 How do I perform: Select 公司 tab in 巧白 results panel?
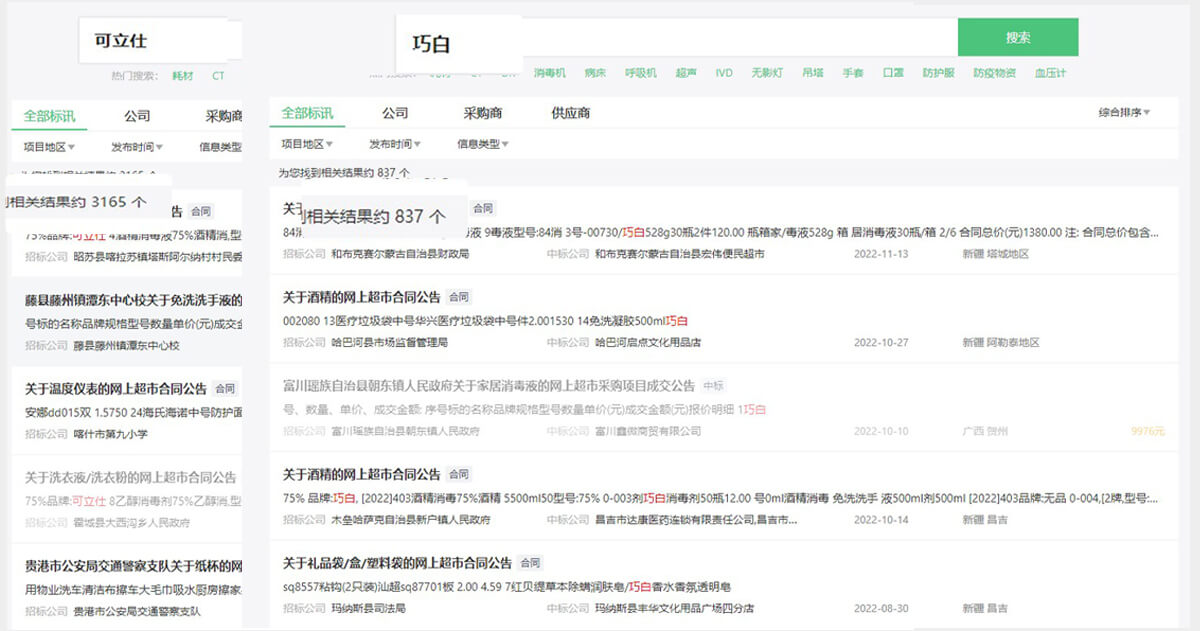point(395,113)
